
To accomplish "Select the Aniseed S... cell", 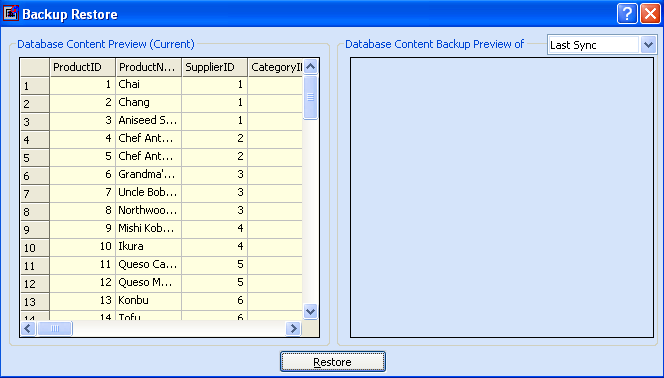I will point(149,121).
